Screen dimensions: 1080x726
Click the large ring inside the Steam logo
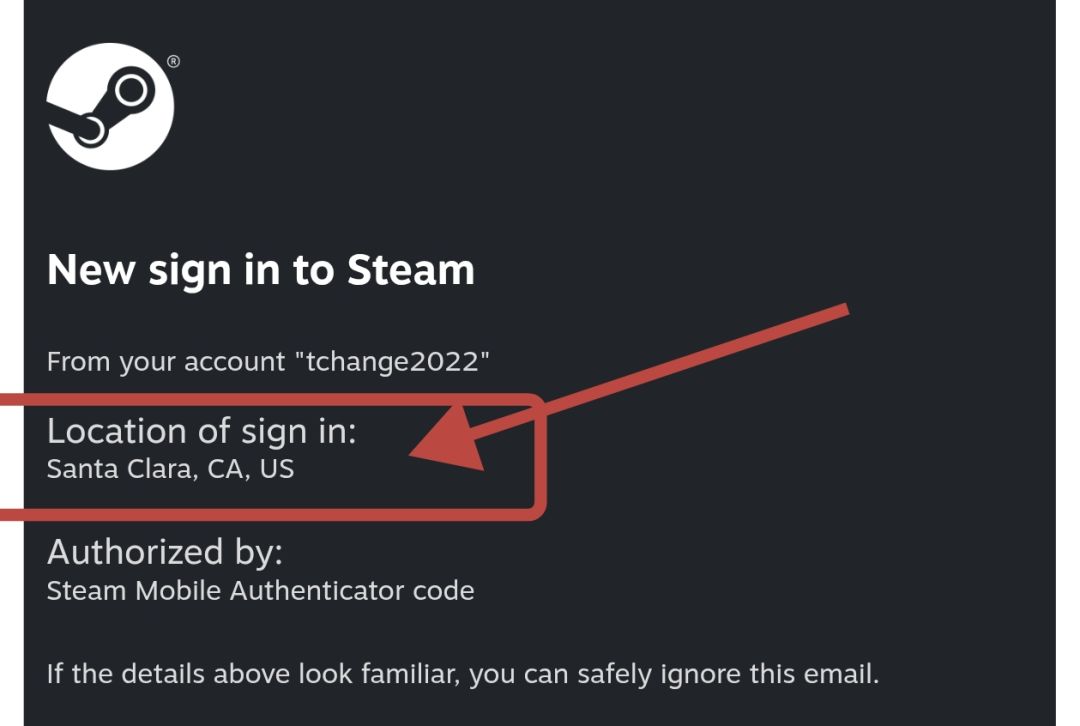click(131, 90)
